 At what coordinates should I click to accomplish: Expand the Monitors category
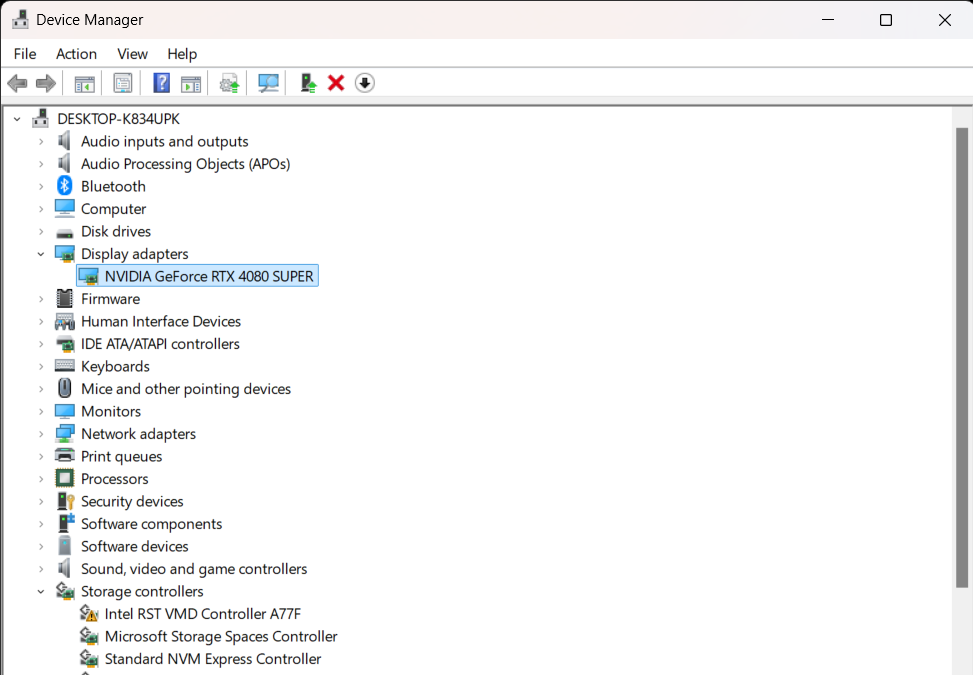[x=41, y=411]
